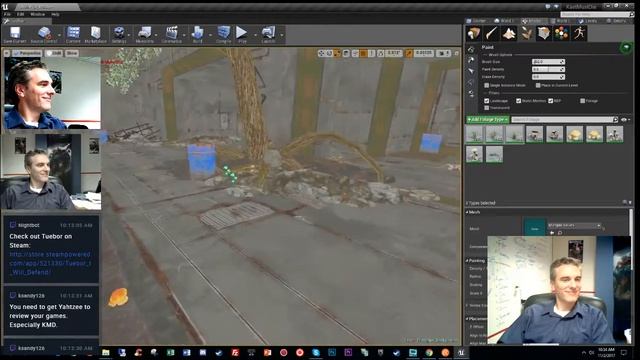
Task: Select Place mode icon in Modes panel
Action: coord(474,33)
